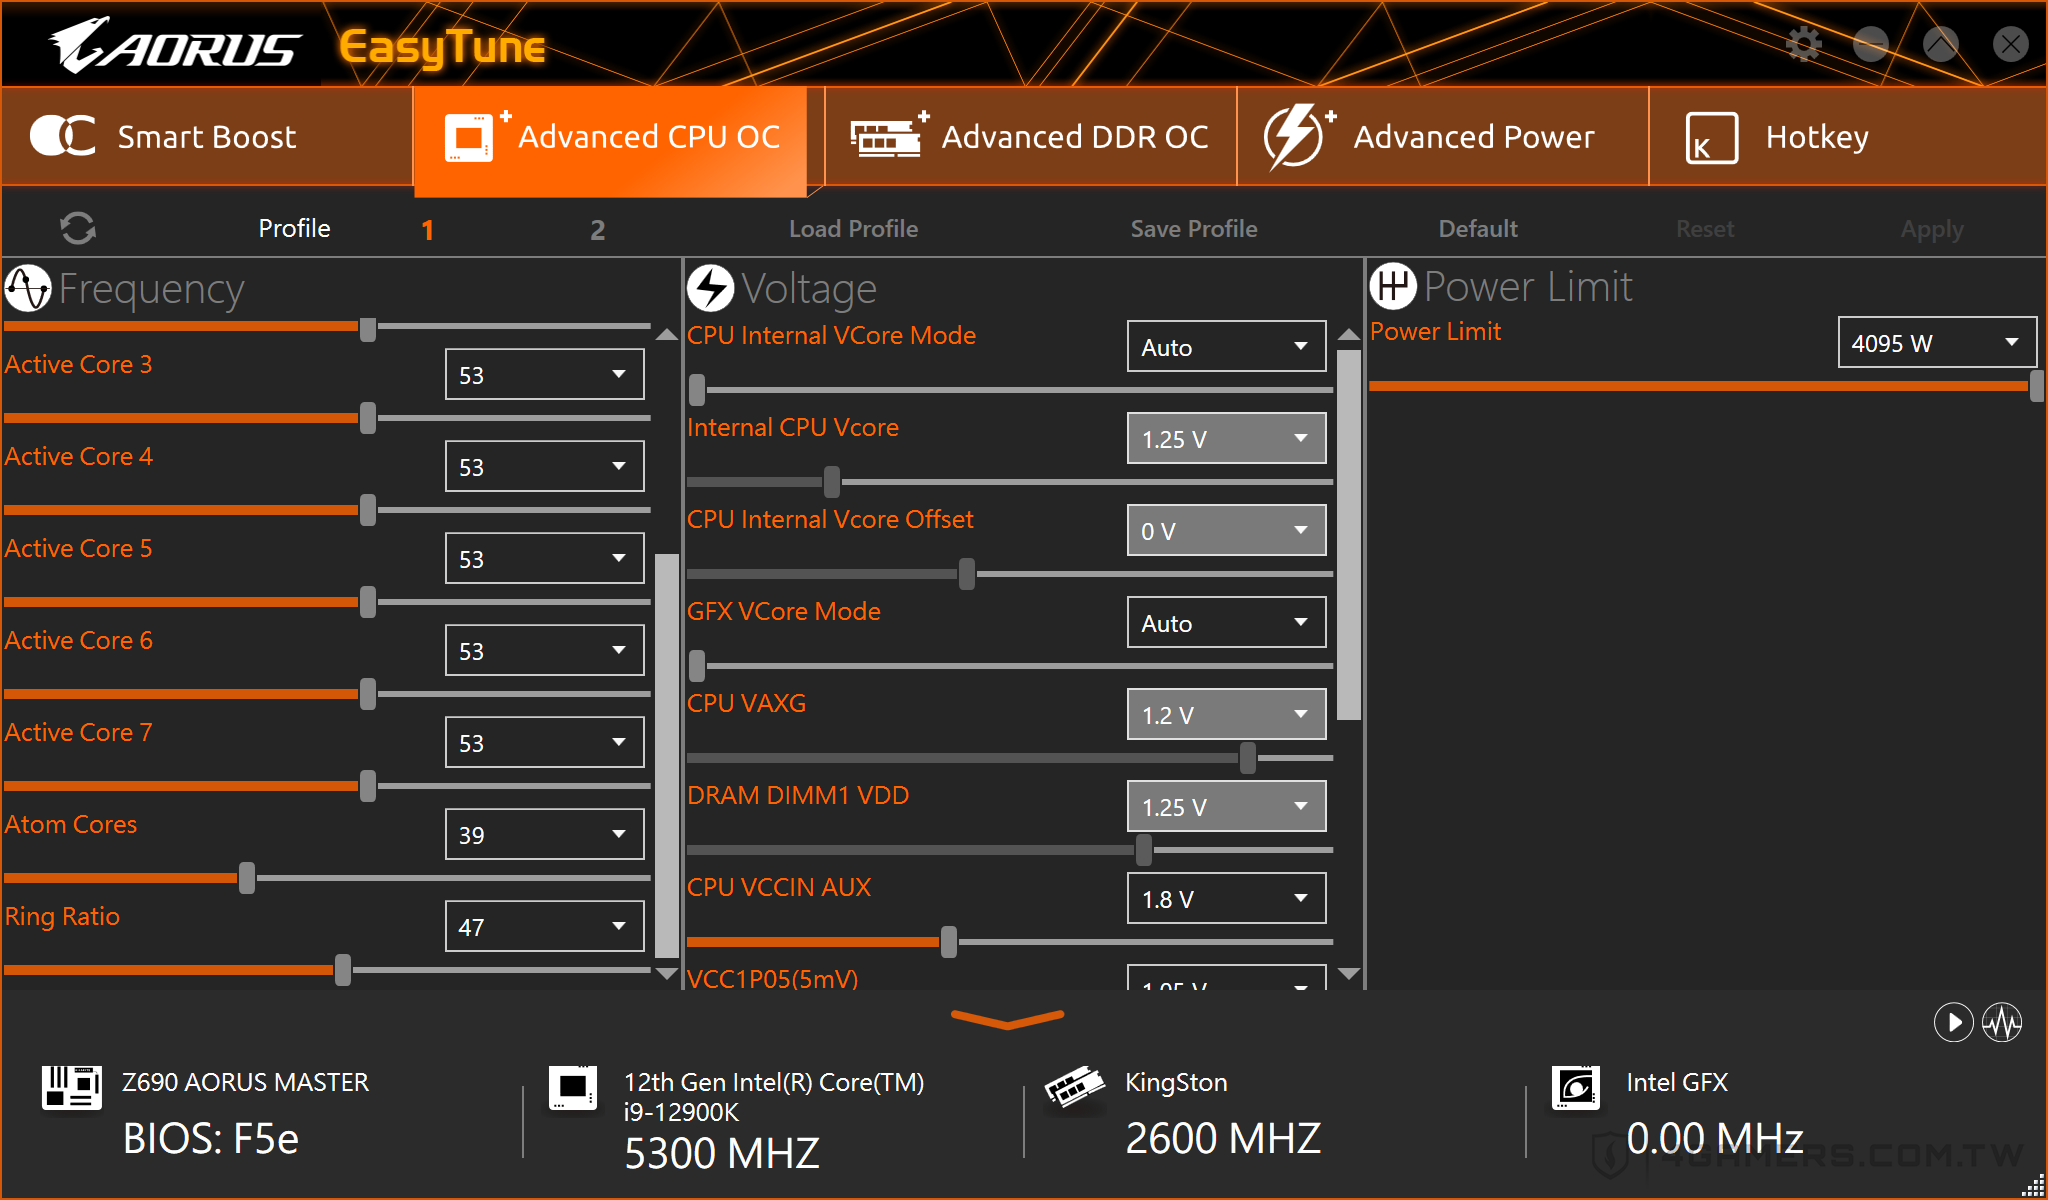Click Load Profile
The height and width of the screenshot is (1200, 2048).
coord(853,229)
